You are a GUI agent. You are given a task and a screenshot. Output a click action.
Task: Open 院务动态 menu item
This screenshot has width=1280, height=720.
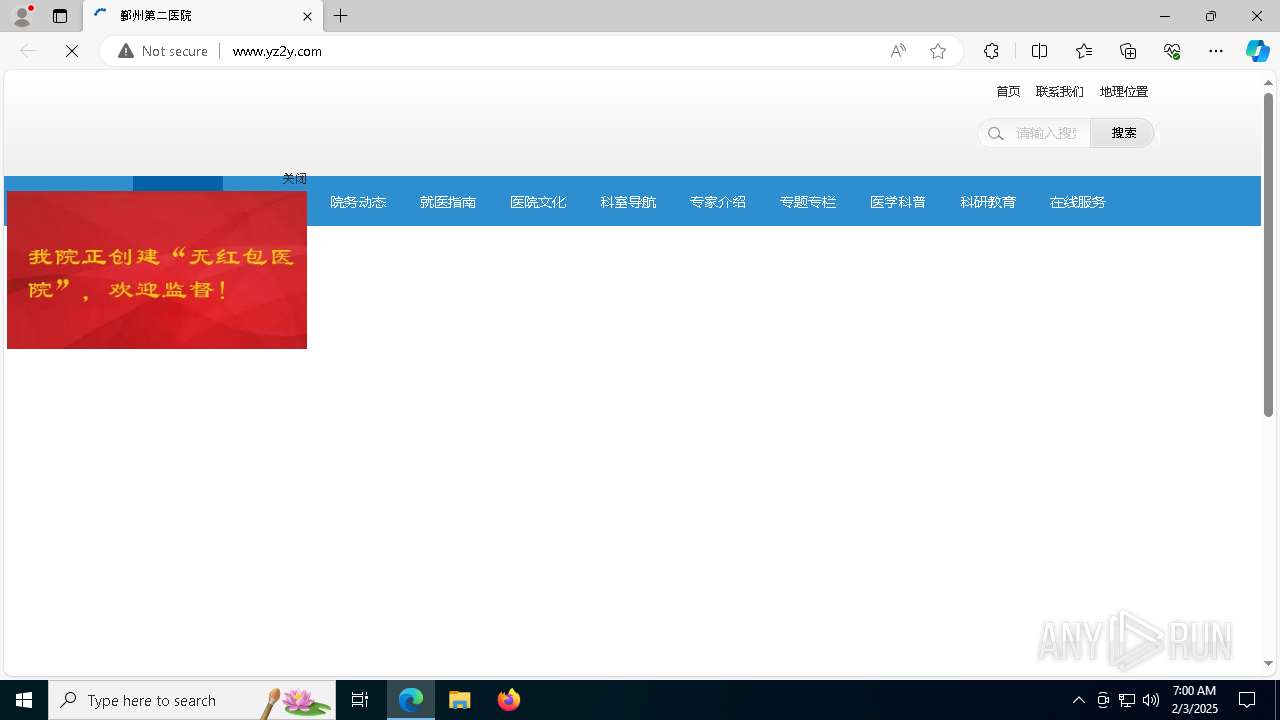(x=358, y=202)
